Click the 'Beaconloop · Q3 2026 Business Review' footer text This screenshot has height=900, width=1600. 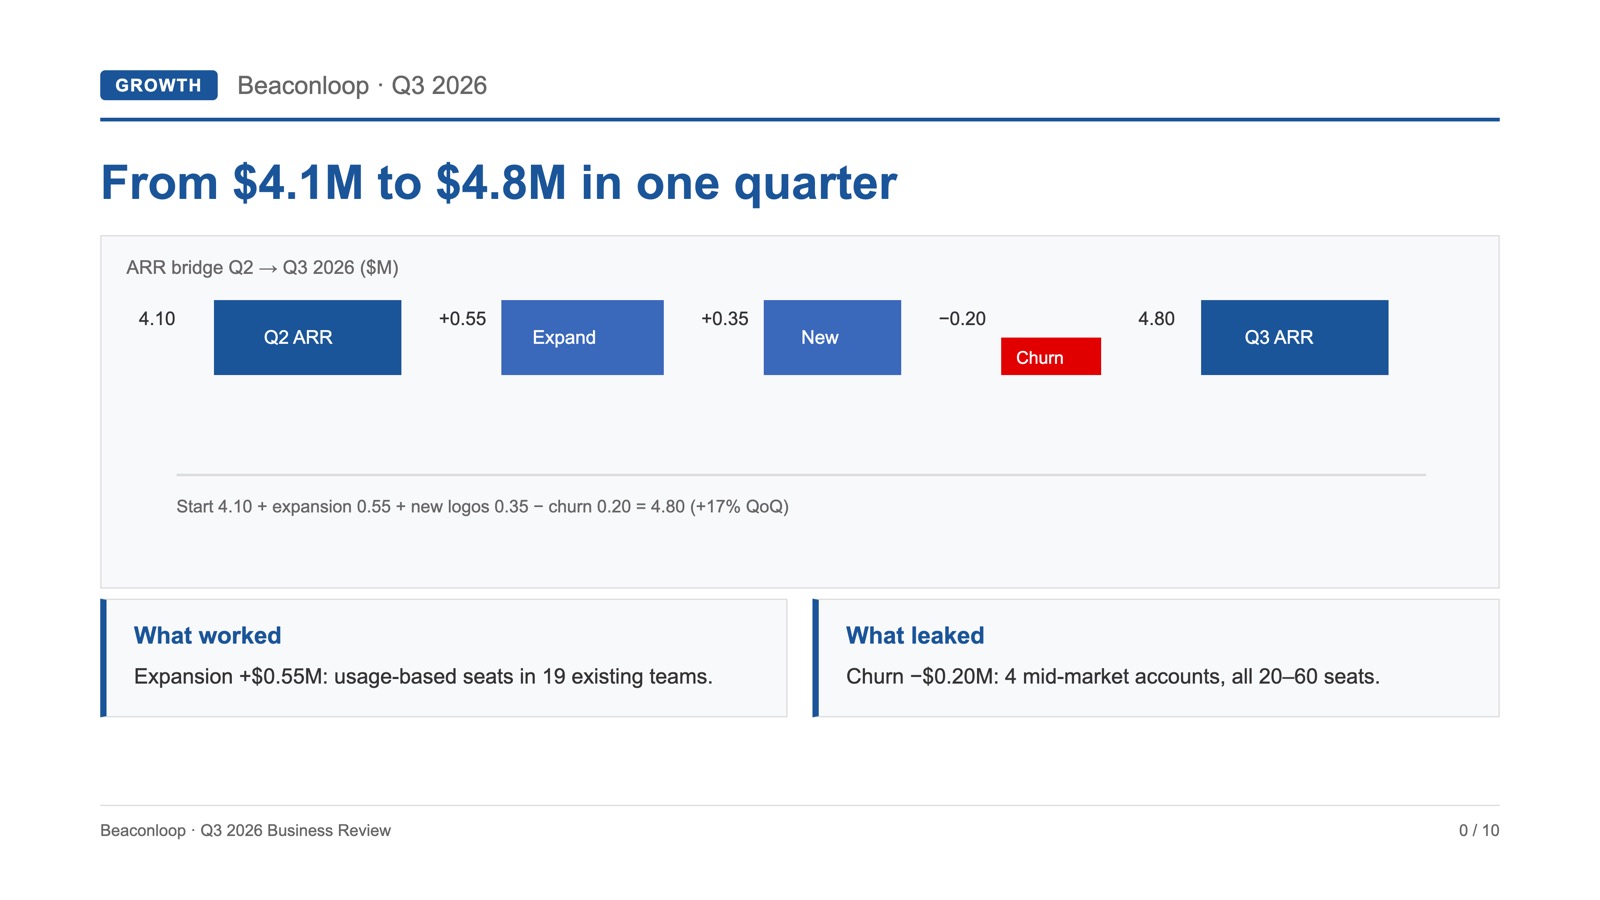coord(245,831)
